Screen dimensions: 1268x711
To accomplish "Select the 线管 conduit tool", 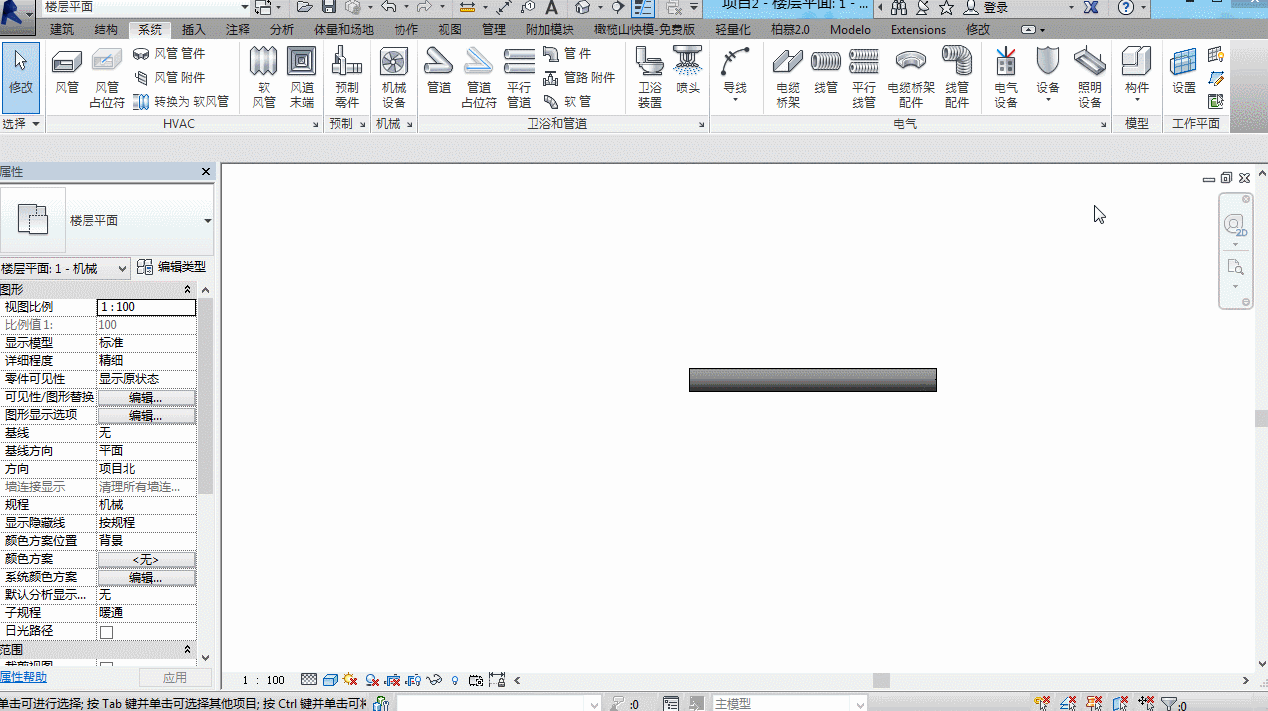I will pos(826,71).
